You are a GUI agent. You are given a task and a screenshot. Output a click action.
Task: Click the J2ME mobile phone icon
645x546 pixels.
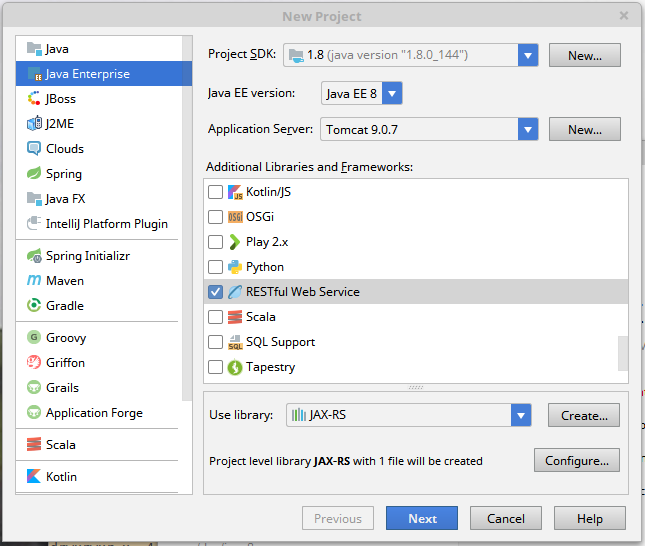pyautogui.click(x=34, y=123)
